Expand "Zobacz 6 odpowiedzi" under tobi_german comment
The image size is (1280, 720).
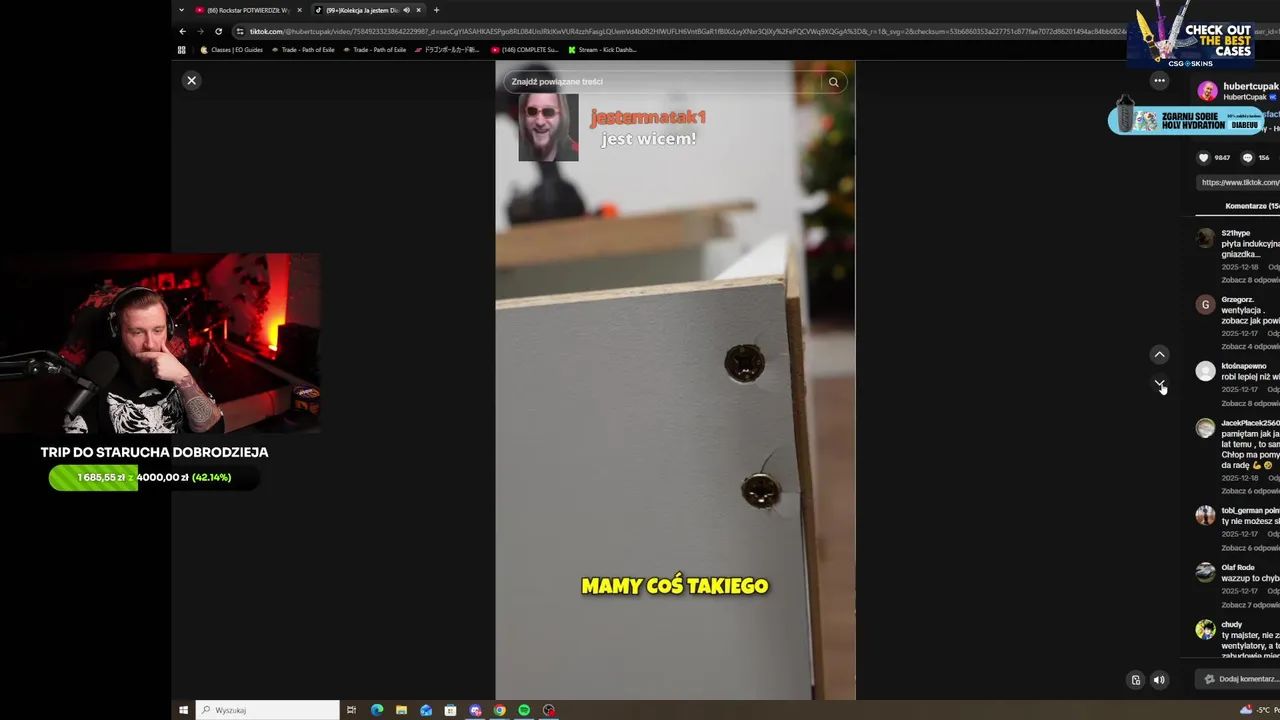pos(1250,548)
